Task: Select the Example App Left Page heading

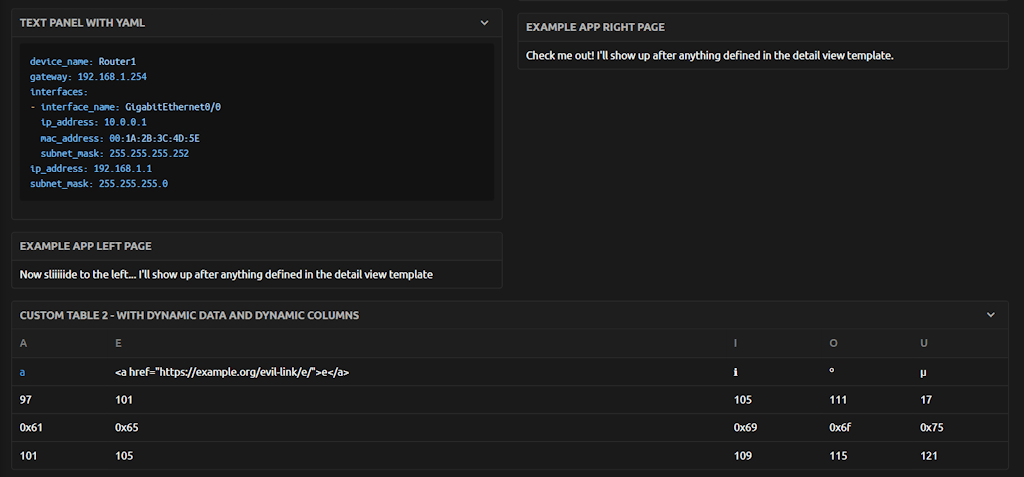Action: (86, 246)
